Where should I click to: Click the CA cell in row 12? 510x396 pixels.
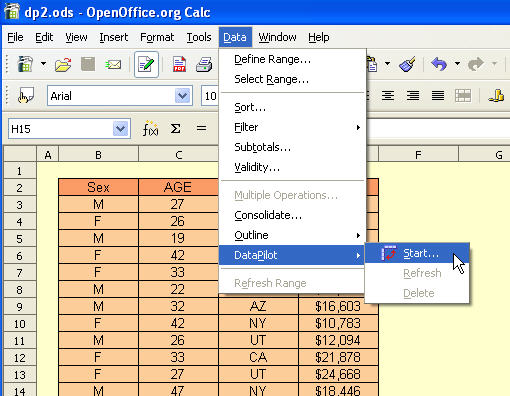258,357
